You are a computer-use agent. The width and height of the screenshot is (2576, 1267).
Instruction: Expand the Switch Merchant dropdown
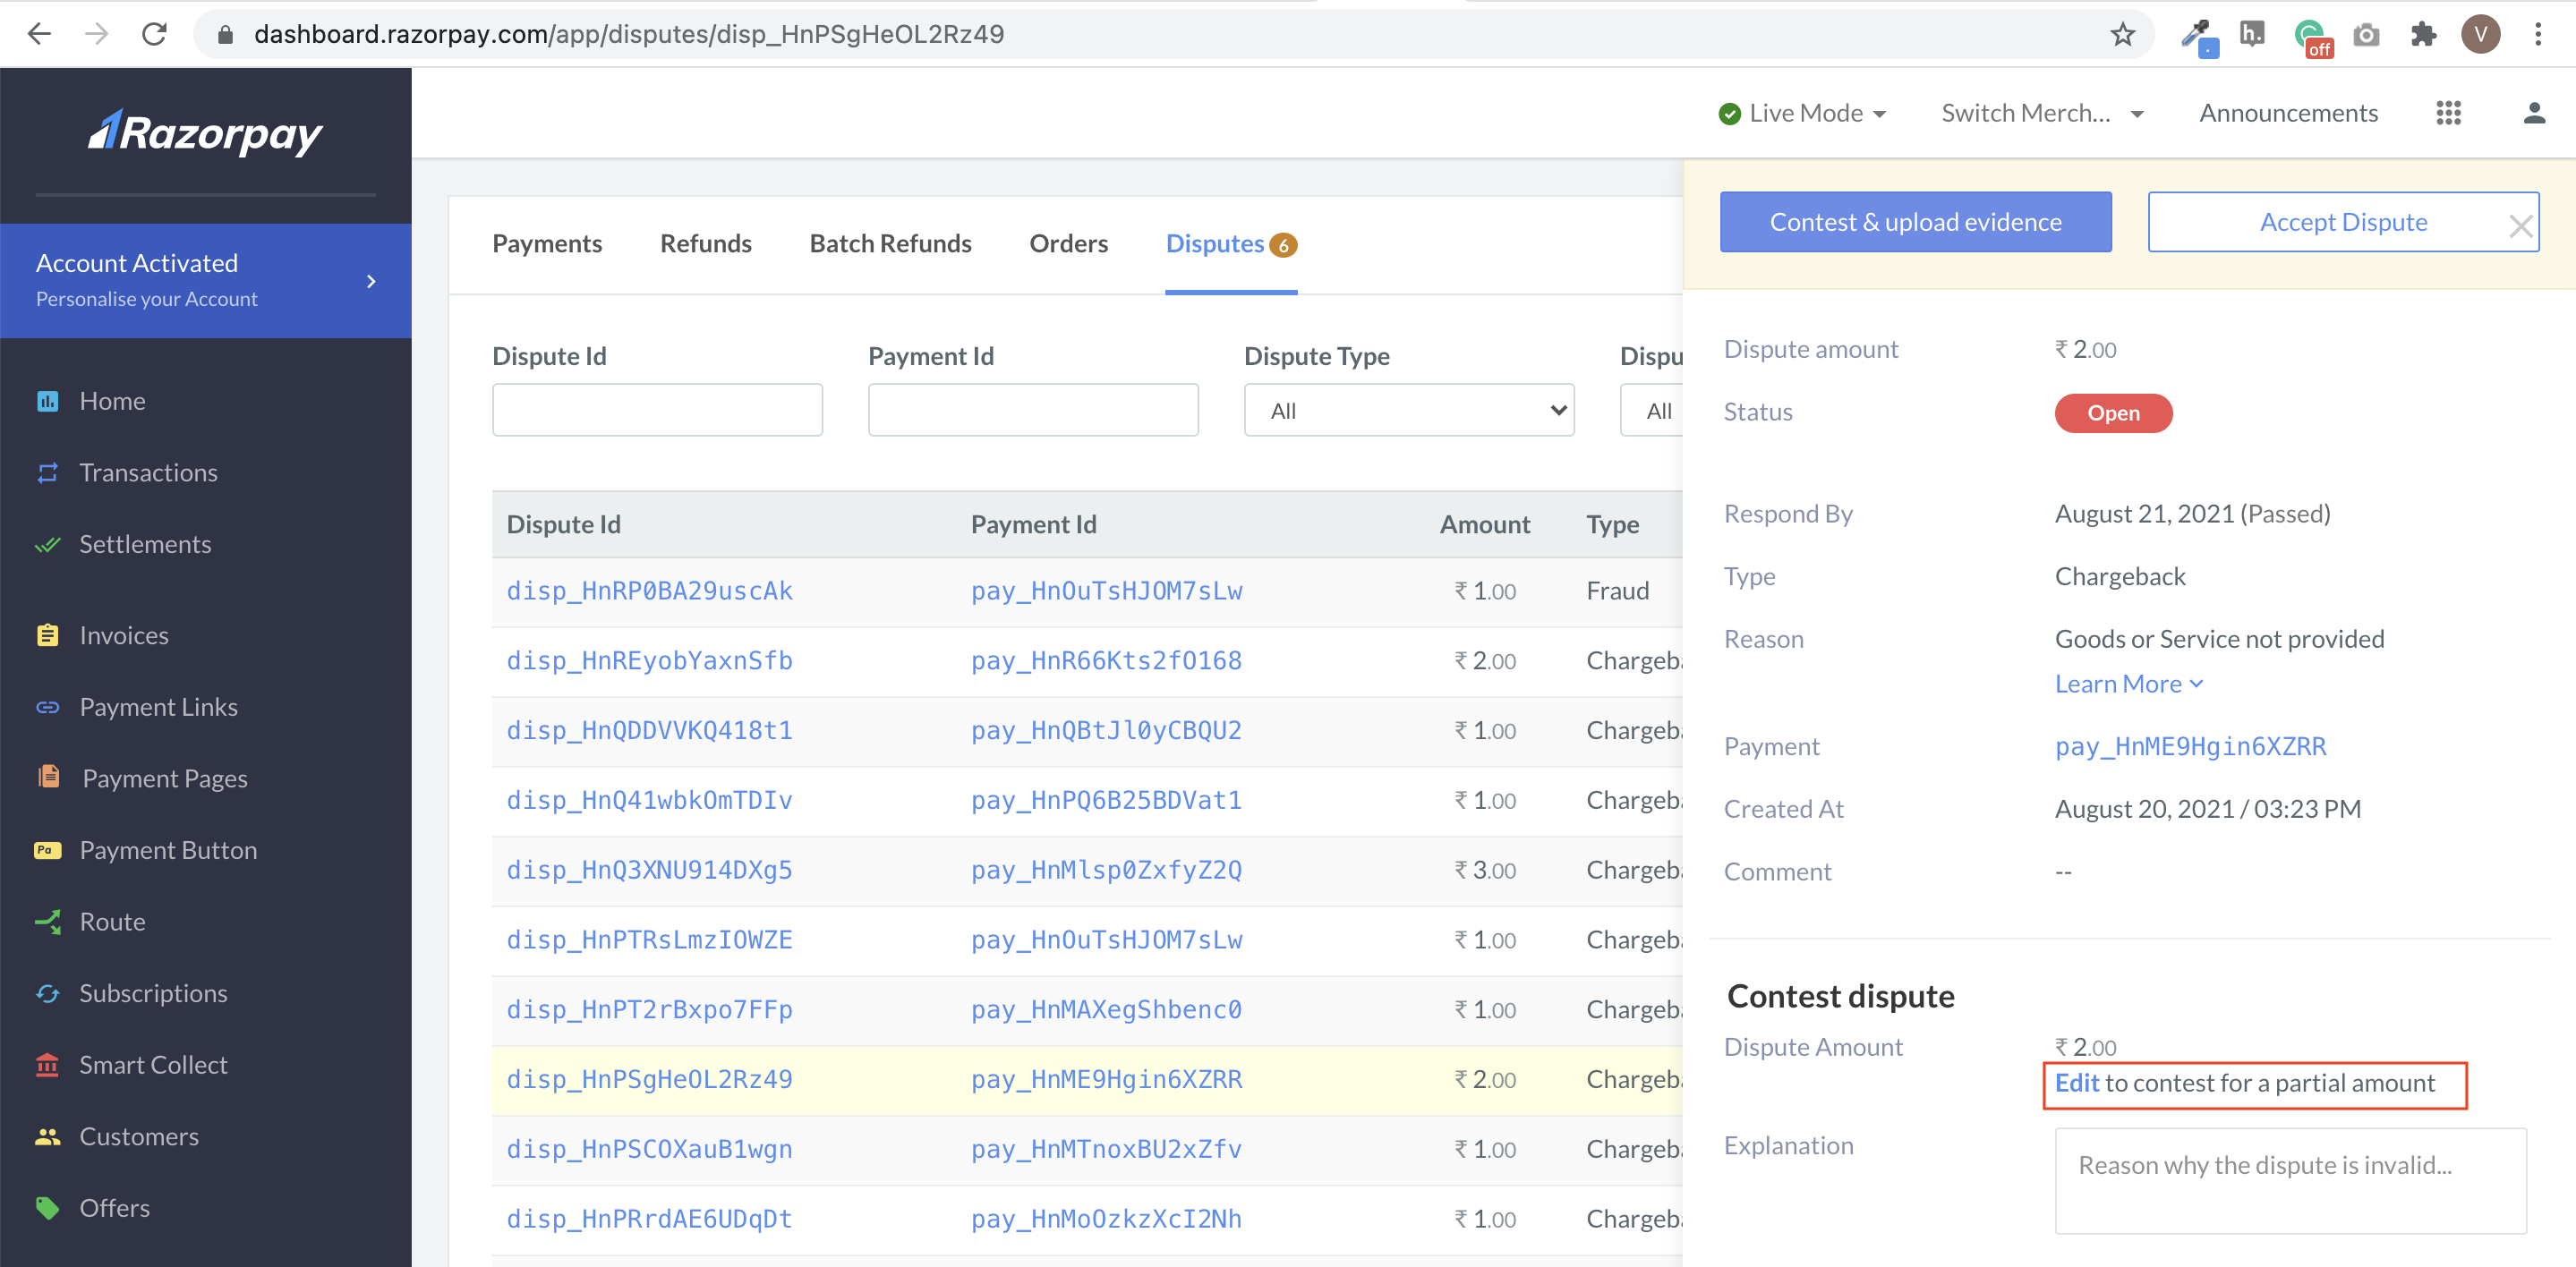(2042, 113)
